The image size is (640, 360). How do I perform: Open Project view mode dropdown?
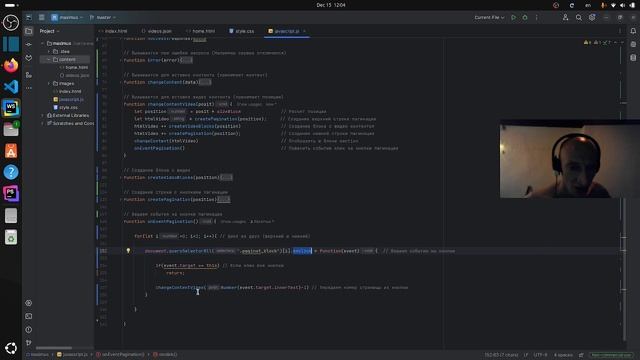pos(49,31)
